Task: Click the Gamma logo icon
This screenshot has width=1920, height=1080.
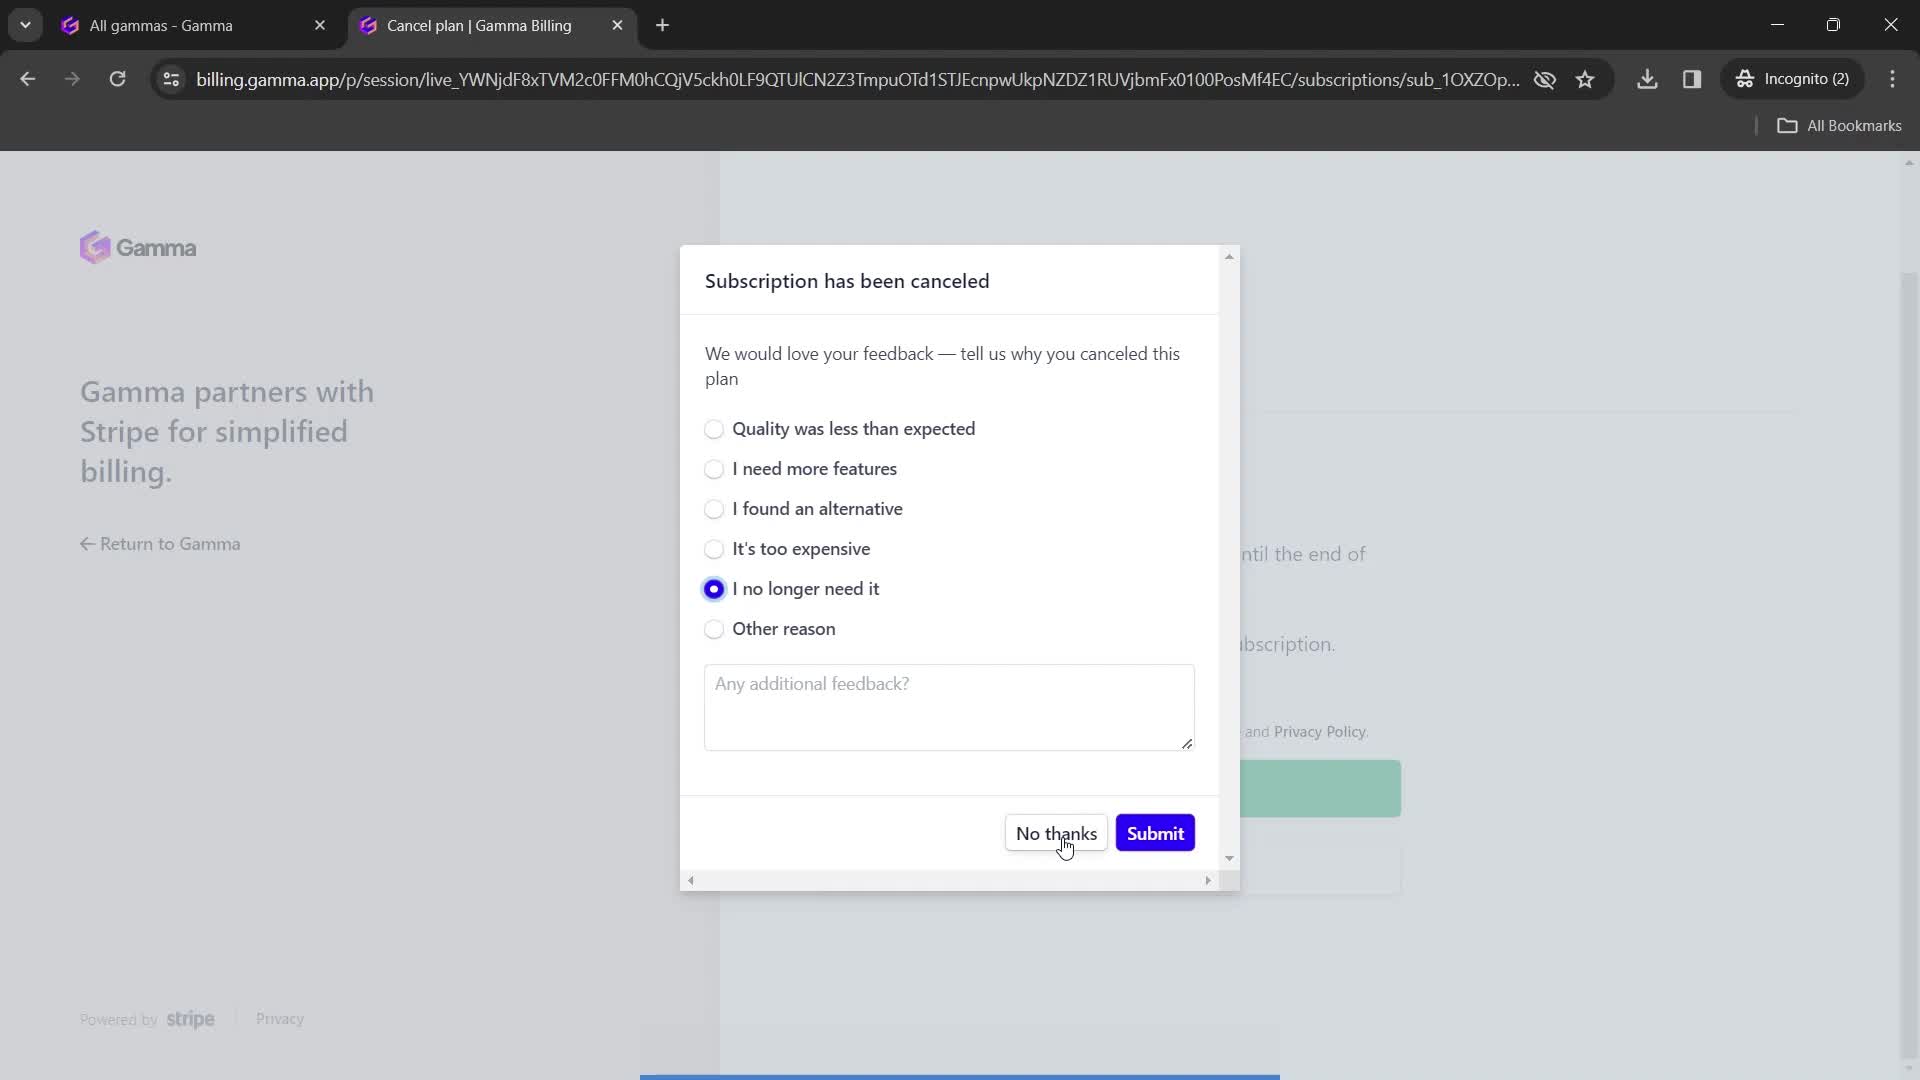Action: pos(95,248)
